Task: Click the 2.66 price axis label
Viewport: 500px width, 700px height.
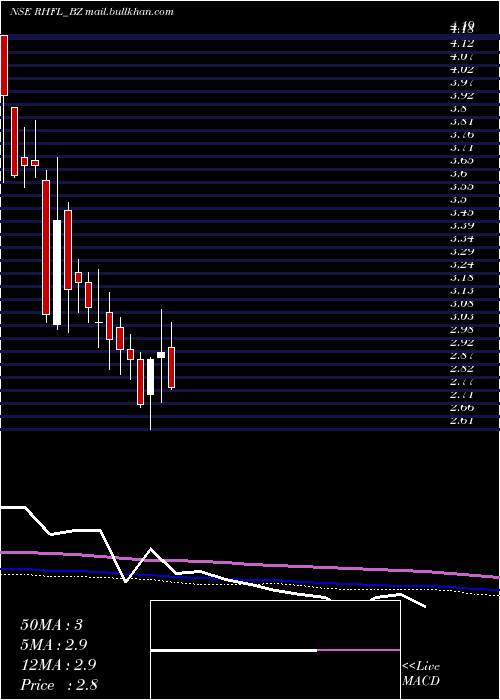Action: point(462,407)
